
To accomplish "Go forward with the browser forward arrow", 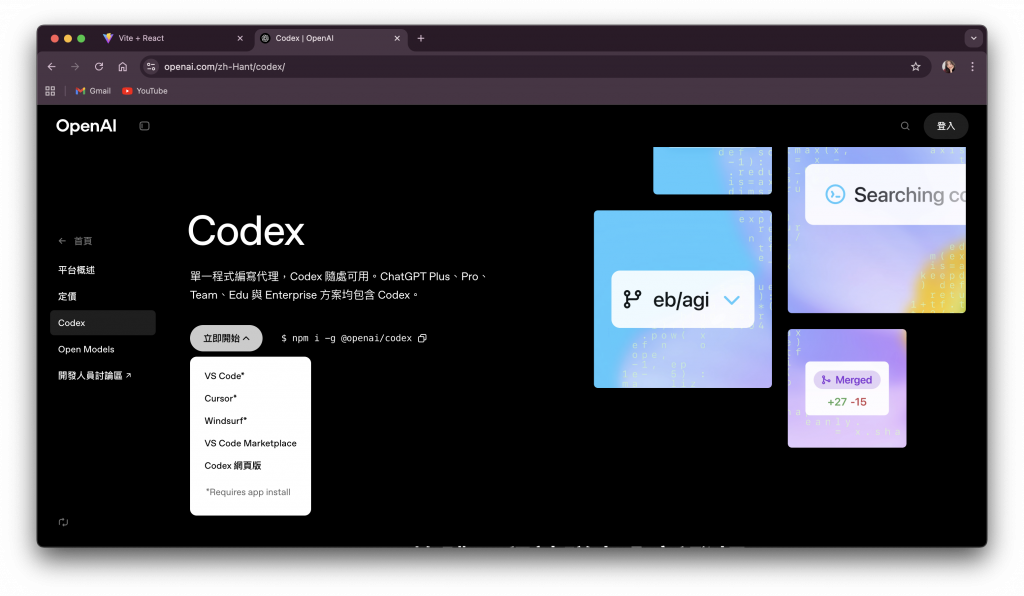I will (x=75, y=67).
